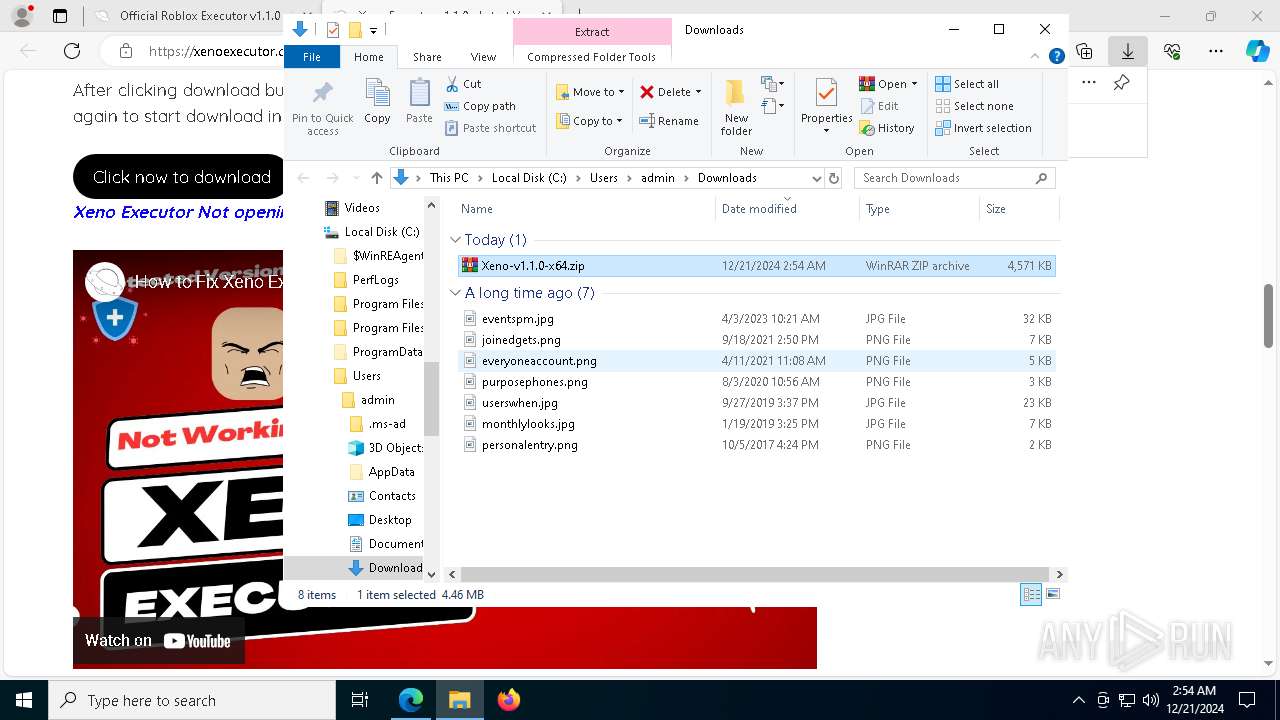Screen dimensions: 1280x720
Task: Switch to the View ribbon tab
Action: click(483, 57)
